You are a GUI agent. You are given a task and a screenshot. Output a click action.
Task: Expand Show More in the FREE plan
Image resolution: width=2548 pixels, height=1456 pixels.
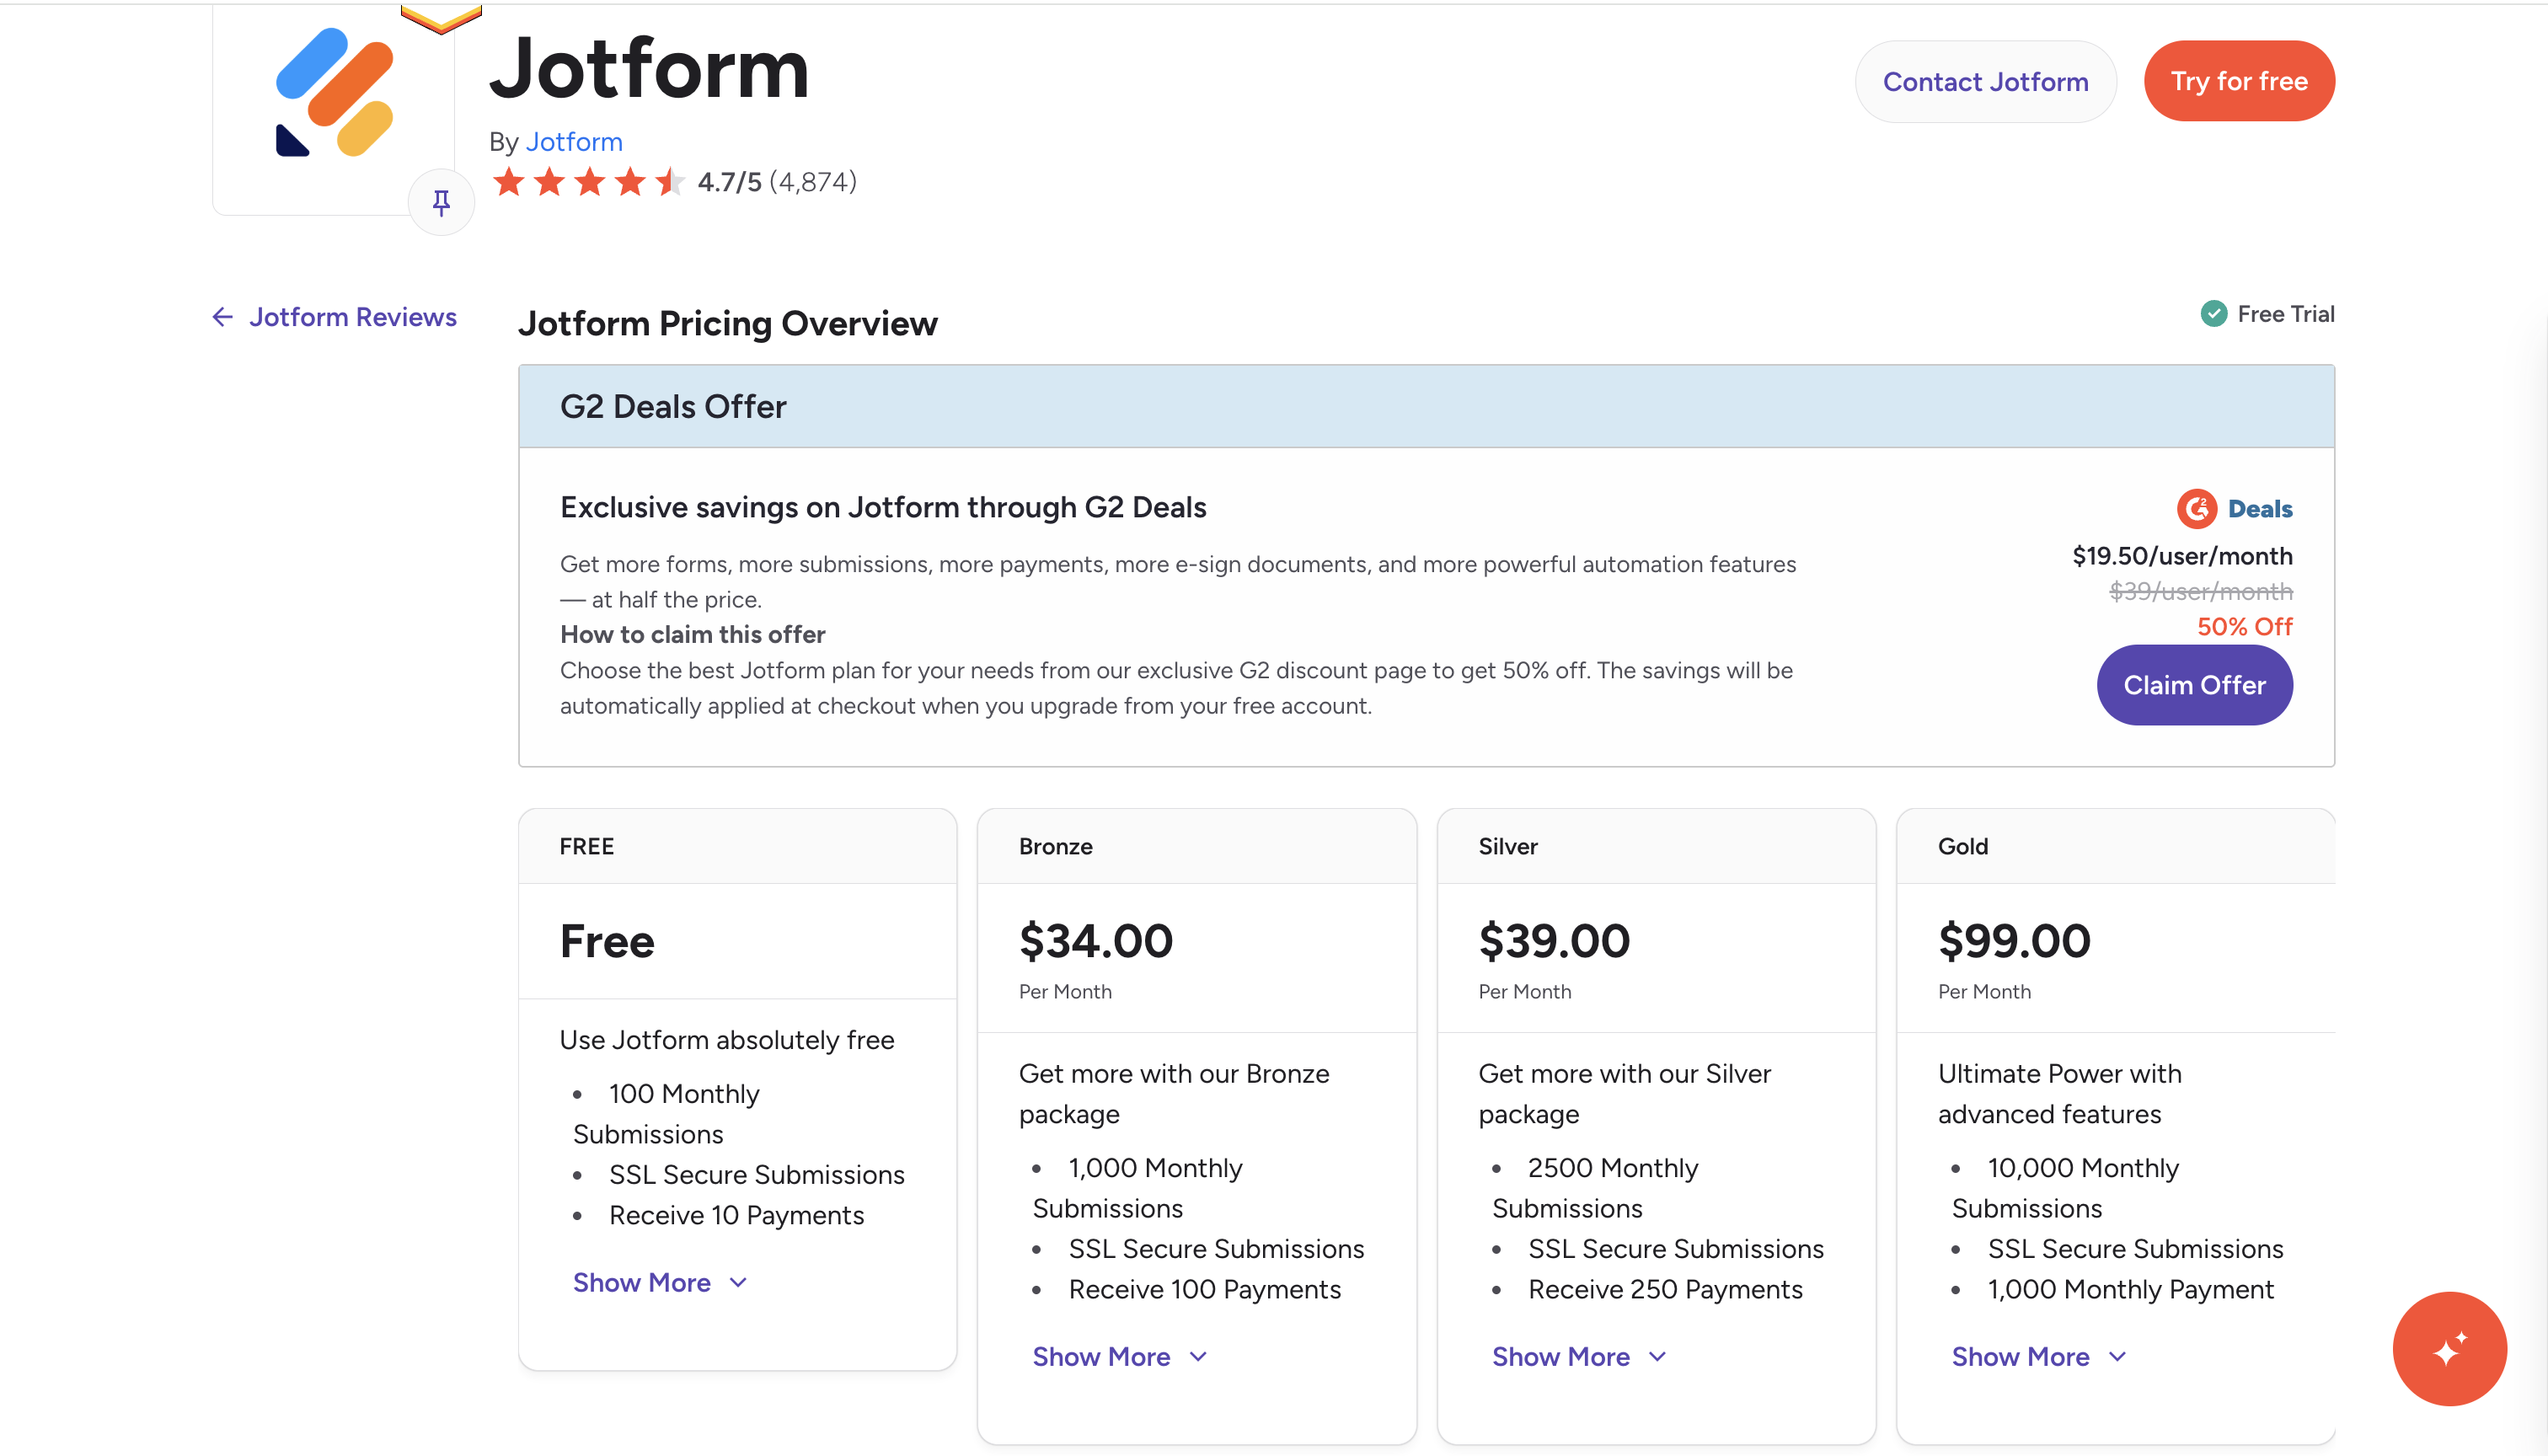point(659,1282)
